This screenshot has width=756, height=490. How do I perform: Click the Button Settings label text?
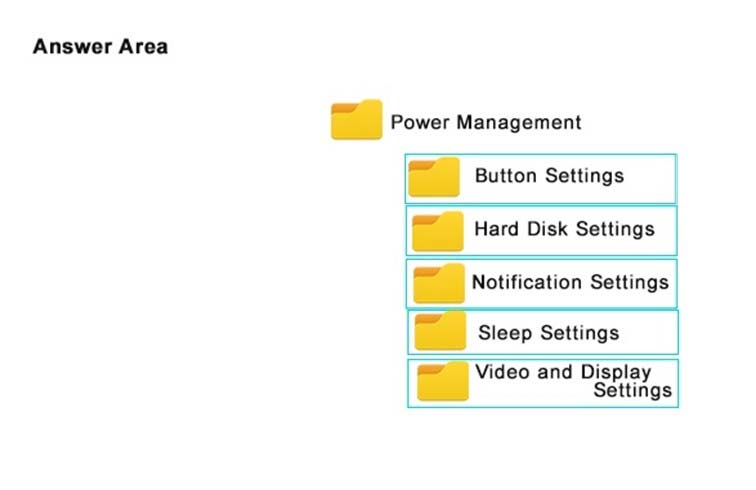point(550,176)
